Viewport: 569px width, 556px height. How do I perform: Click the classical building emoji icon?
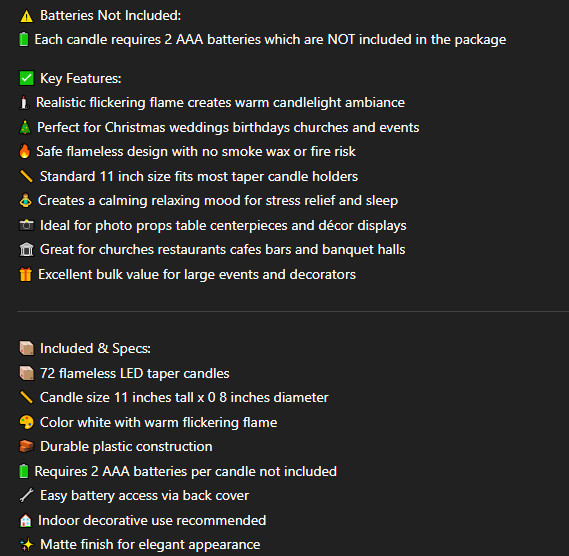[26, 250]
